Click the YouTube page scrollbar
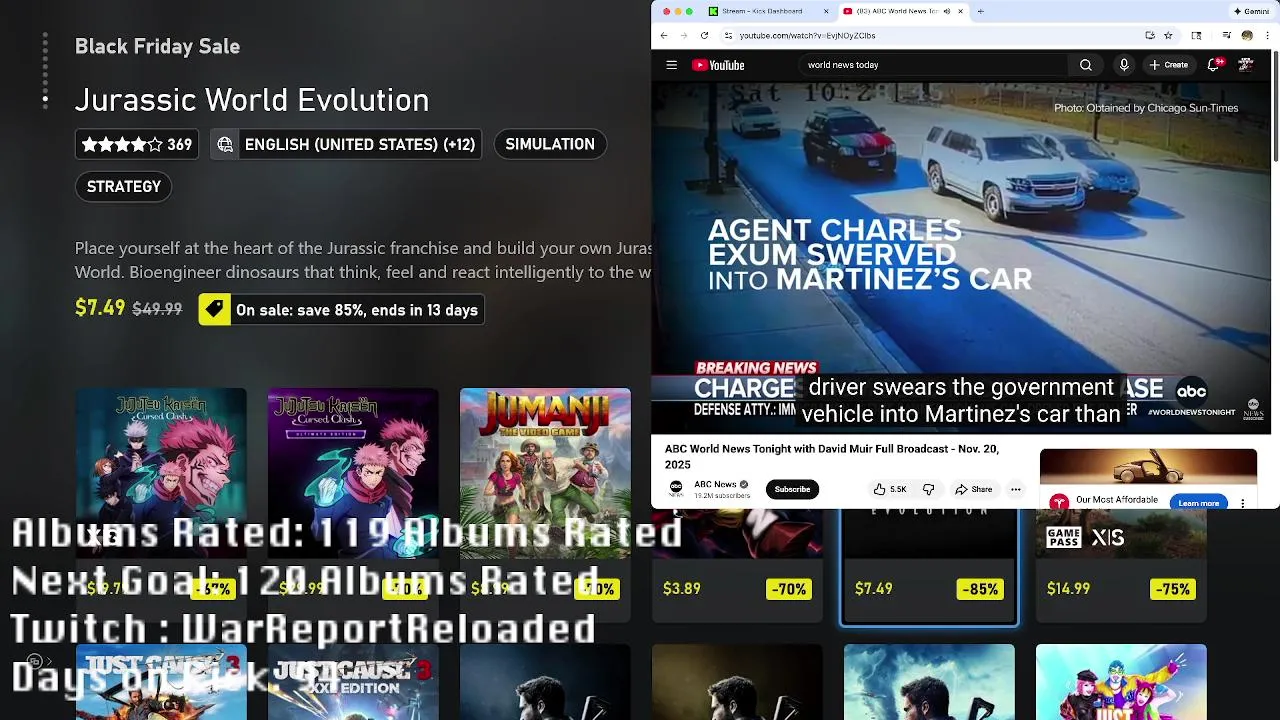This screenshot has height=720, width=1280. pyautogui.click(x=1276, y=105)
